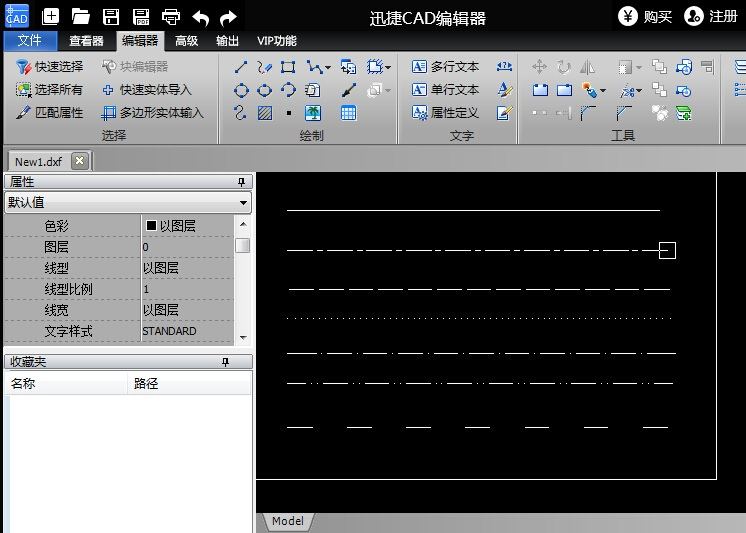The height and width of the screenshot is (533, 746).
Task: Click the Print icon in the title bar
Action: [171, 16]
